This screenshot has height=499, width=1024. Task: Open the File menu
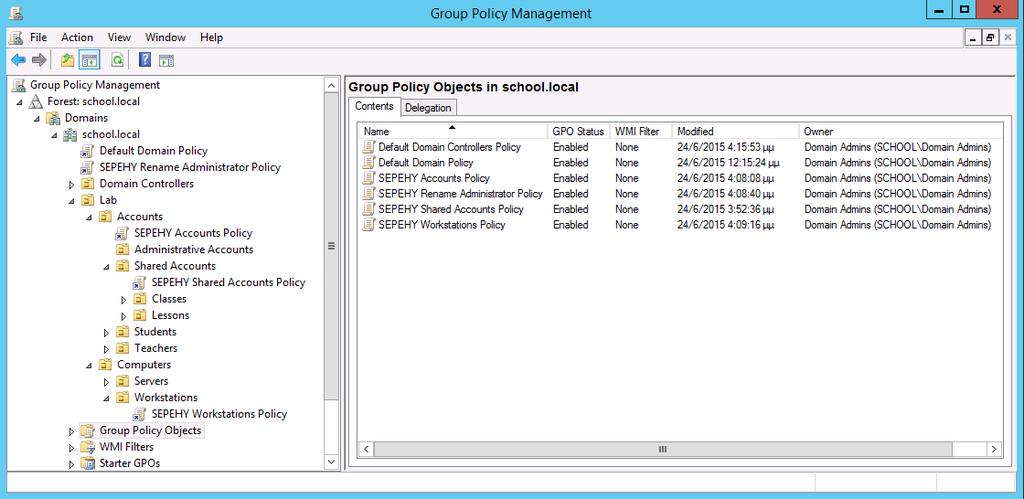click(39, 37)
